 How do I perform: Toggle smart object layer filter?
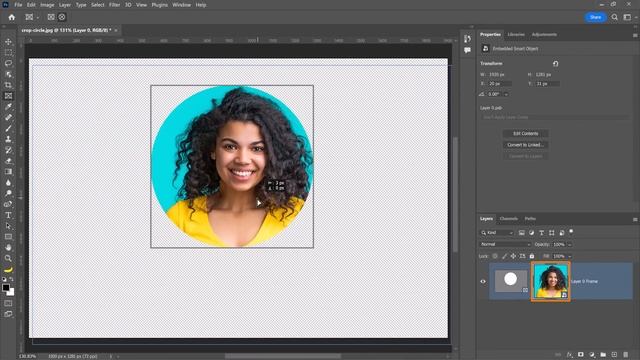562,233
